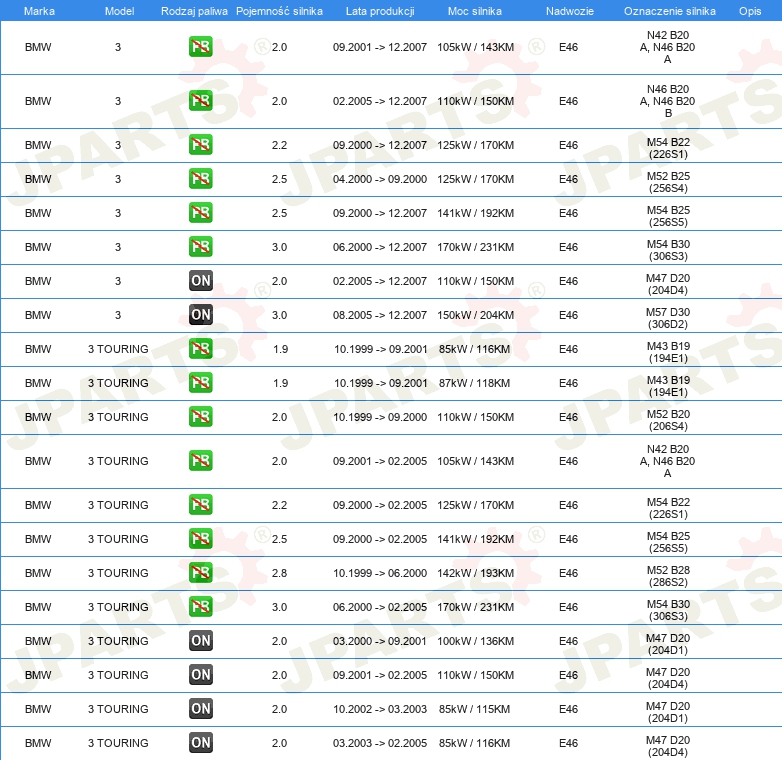Click petrol icon for N42 B20 105kW BMW 3

click(200, 47)
